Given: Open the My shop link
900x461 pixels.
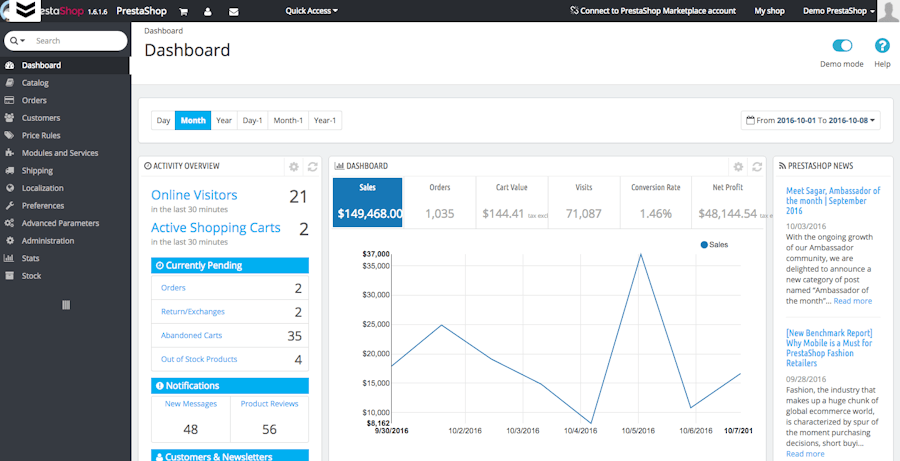Looking at the screenshot, I should coord(769,11).
